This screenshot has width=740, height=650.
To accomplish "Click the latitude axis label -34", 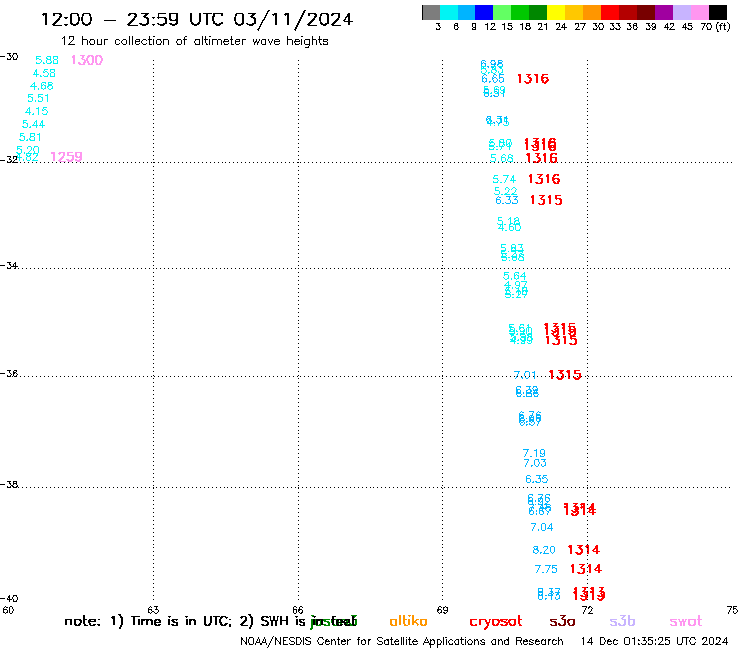I will (x=9, y=266).
